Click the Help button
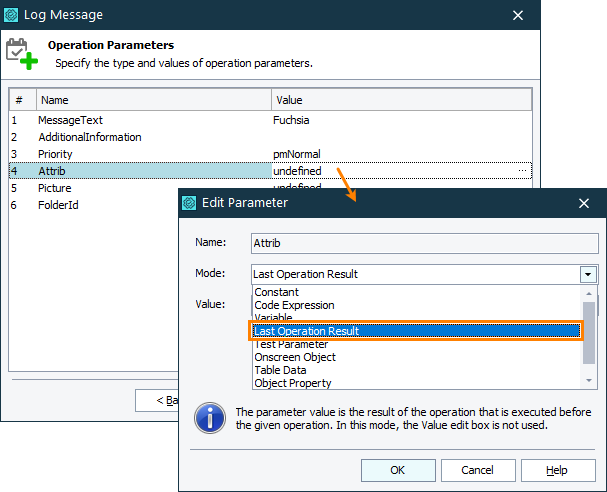The image size is (607, 492). coord(557,470)
